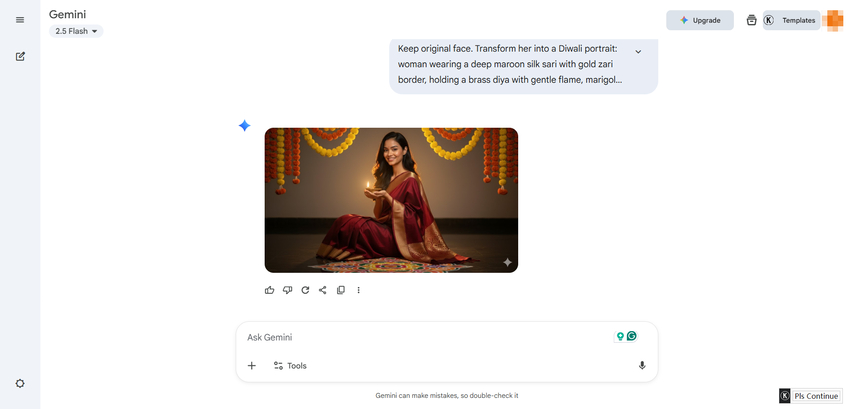Open the profile avatar

(x=833, y=20)
